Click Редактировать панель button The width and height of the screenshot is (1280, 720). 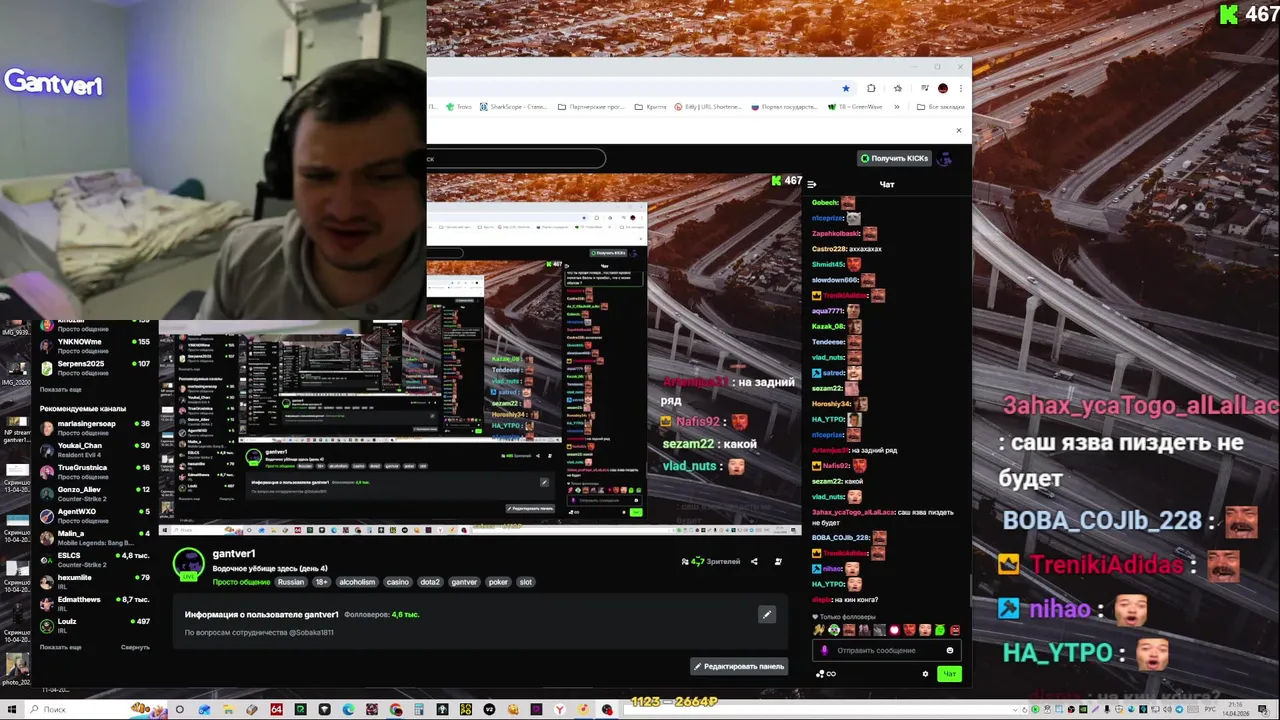[x=739, y=666]
